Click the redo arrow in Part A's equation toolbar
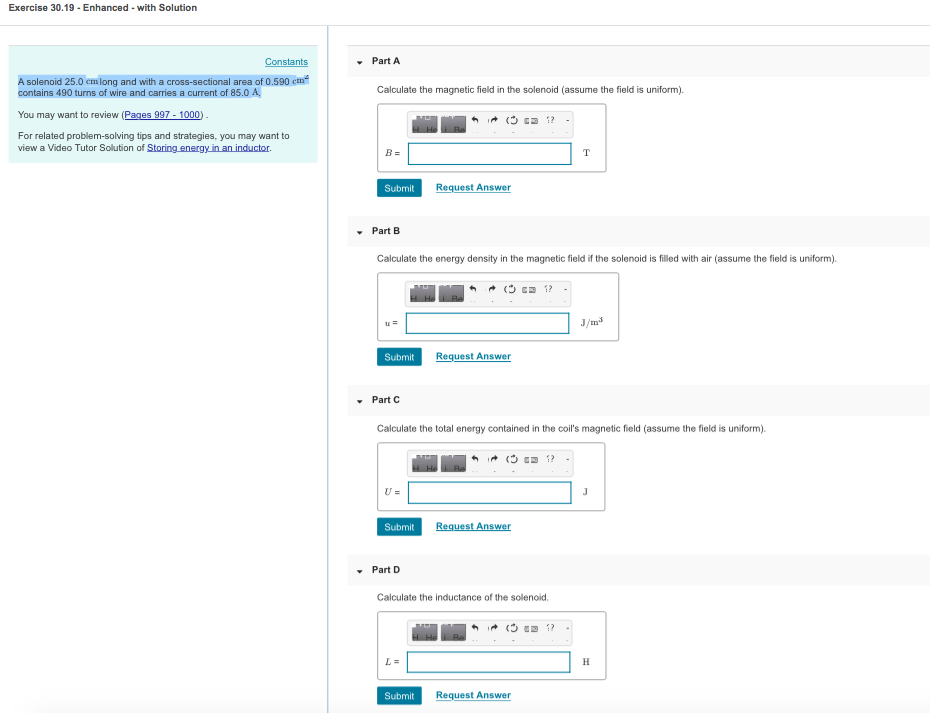This screenshot has height=713, width=930. point(493,122)
